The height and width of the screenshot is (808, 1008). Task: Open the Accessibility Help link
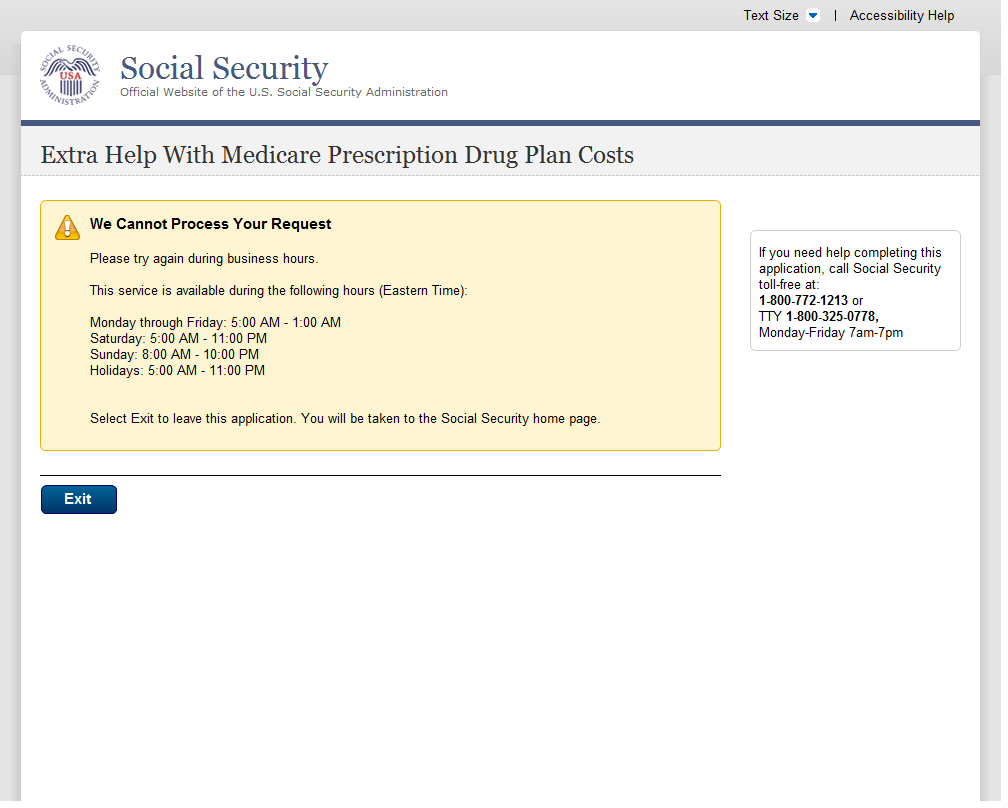(901, 16)
